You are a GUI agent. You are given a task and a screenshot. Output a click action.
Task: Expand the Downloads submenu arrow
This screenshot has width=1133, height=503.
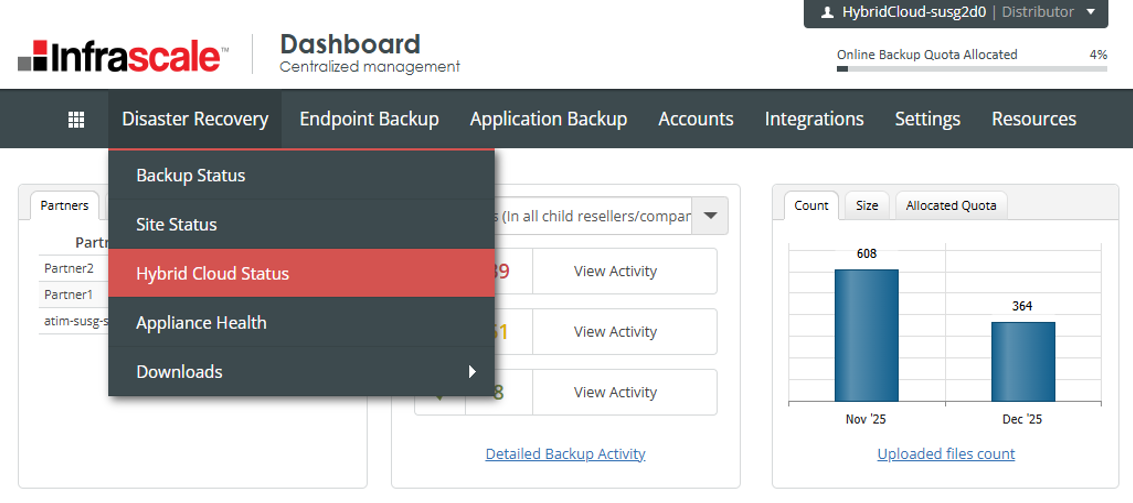tap(472, 372)
